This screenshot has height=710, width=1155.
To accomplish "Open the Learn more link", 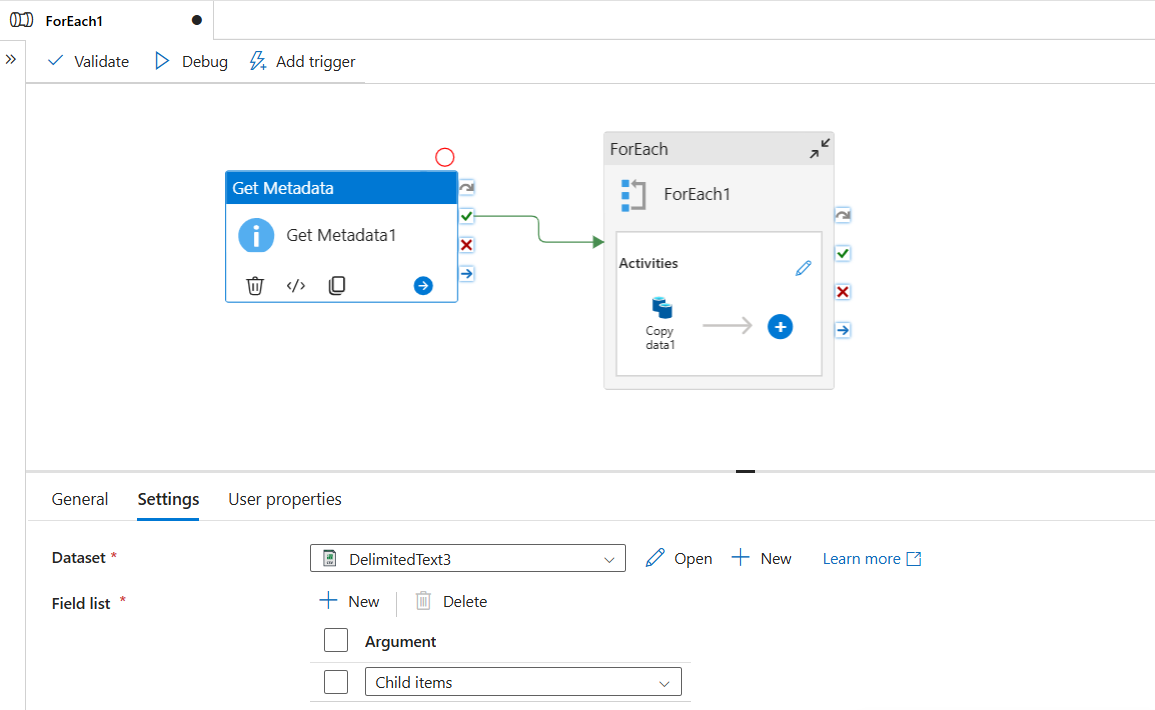I will (862, 558).
